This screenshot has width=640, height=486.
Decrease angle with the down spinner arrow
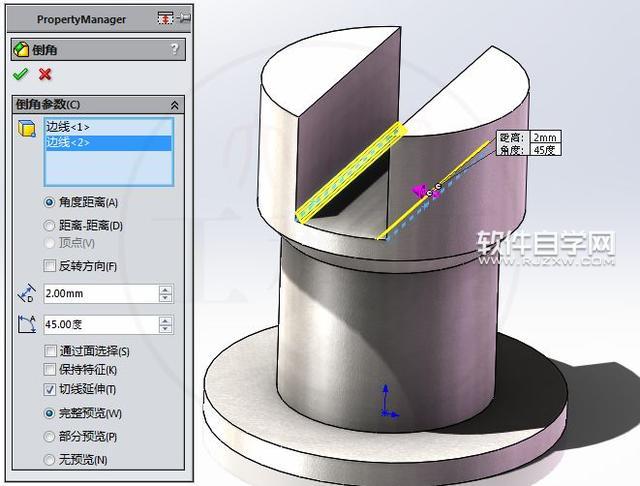(165, 329)
